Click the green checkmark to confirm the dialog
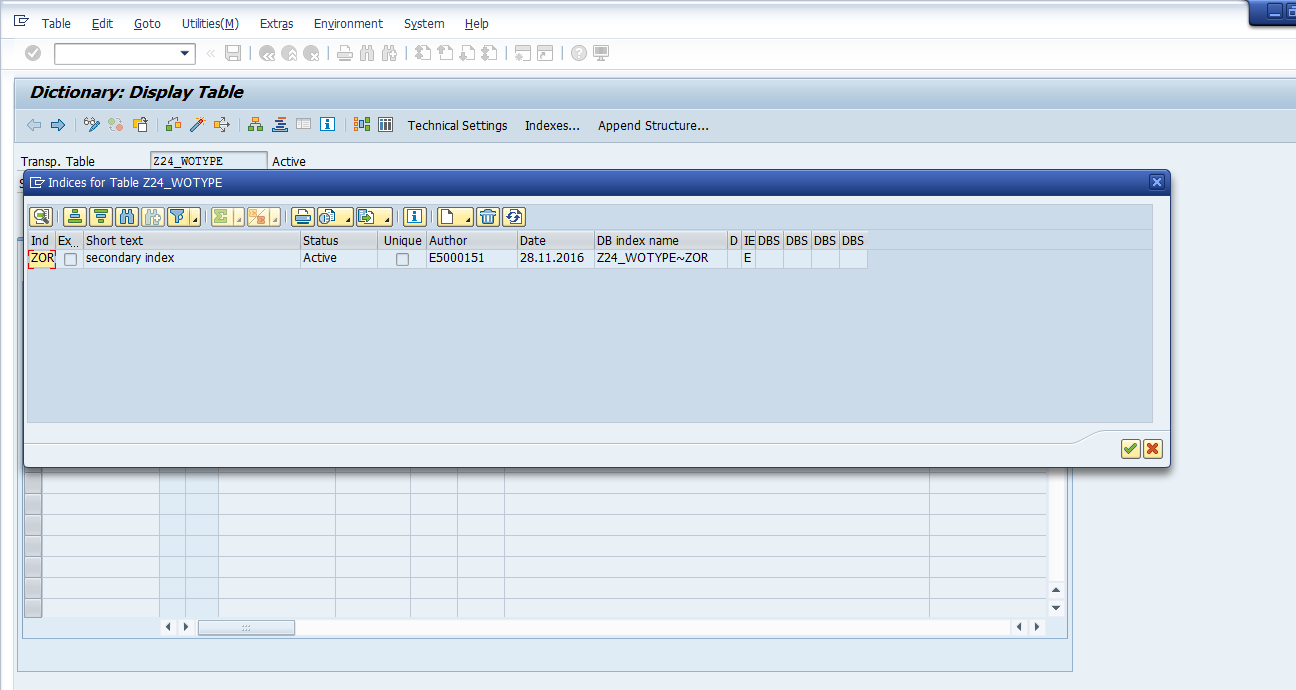 [x=1130, y=449]
